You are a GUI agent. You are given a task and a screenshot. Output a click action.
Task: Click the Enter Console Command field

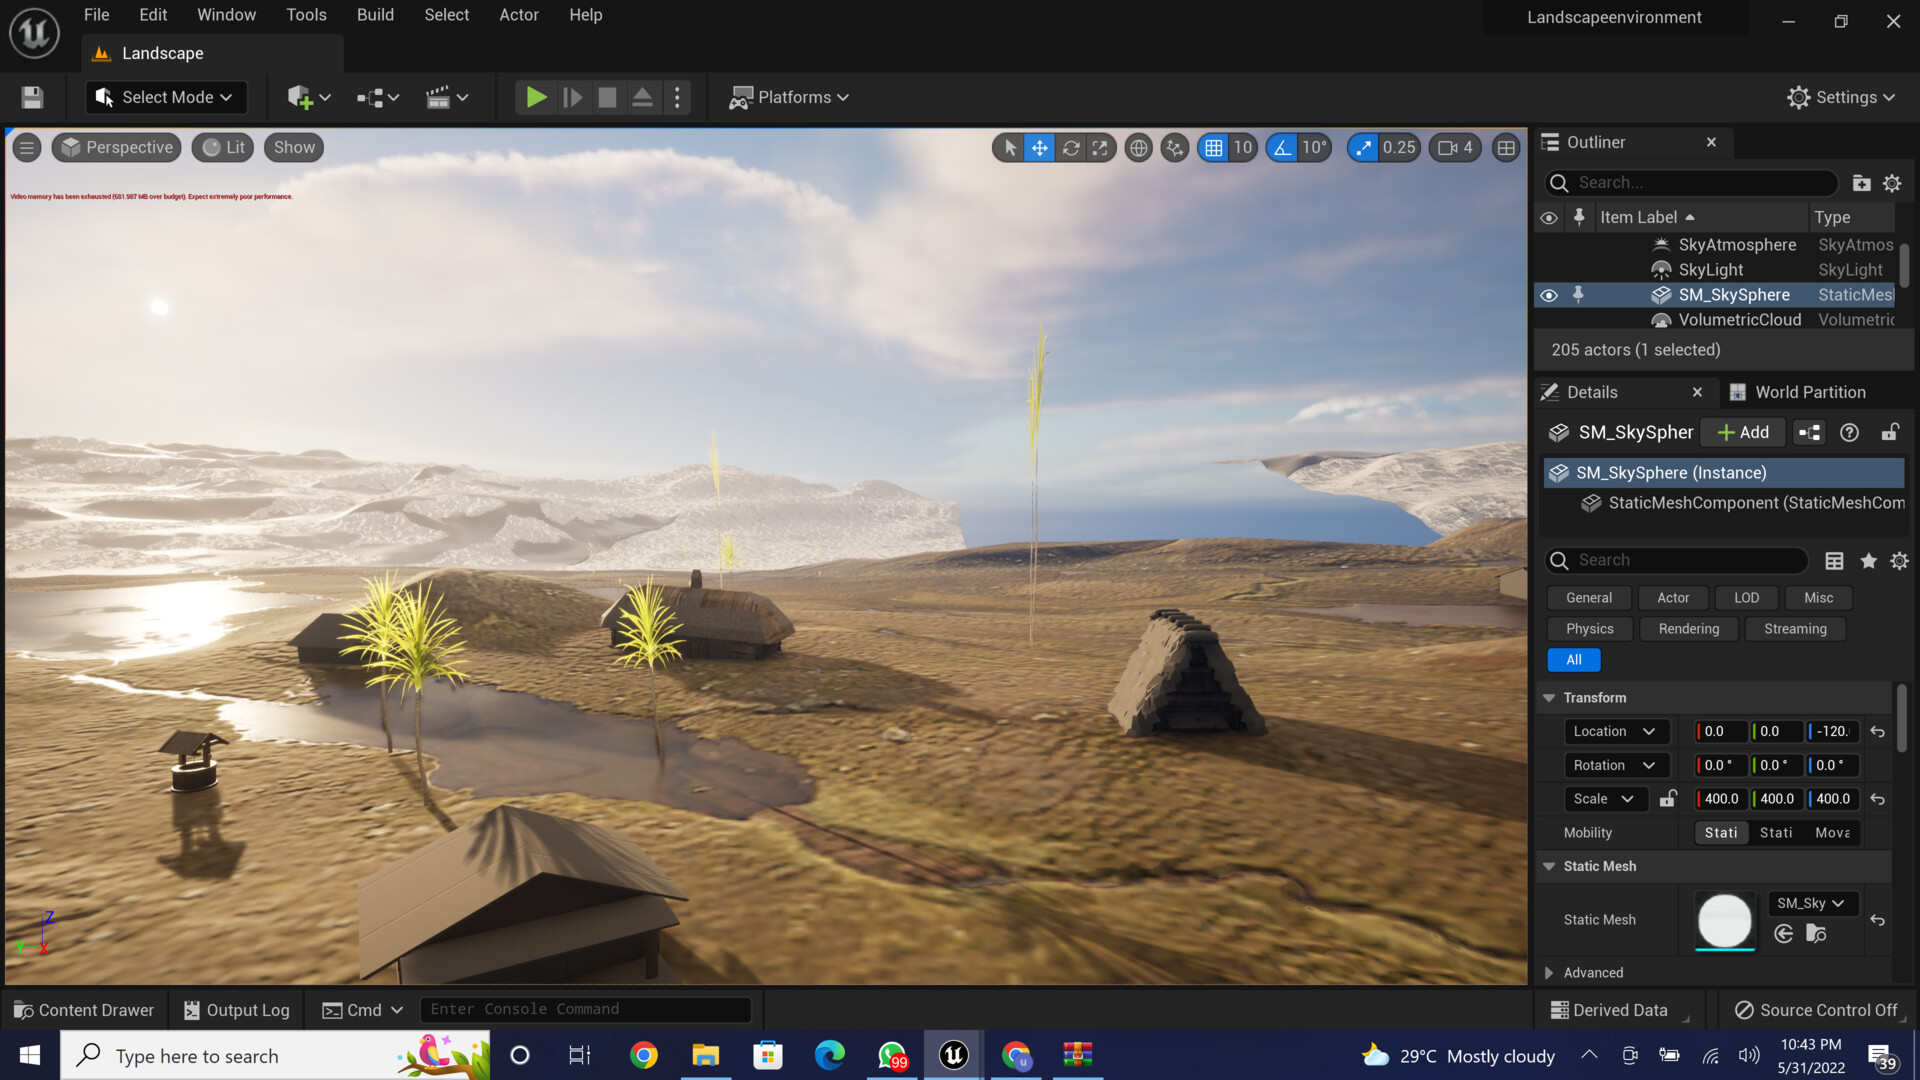(x=586, y=1009)
